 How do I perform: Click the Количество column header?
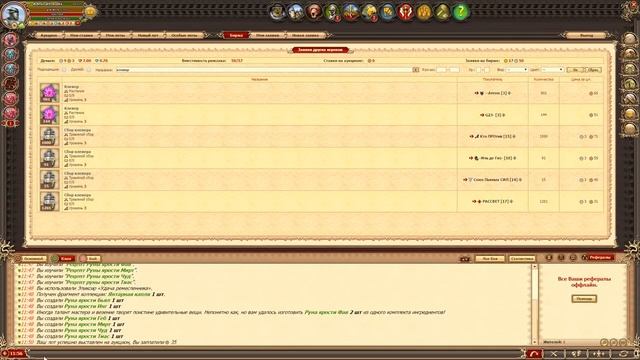[x=544, y=79]
